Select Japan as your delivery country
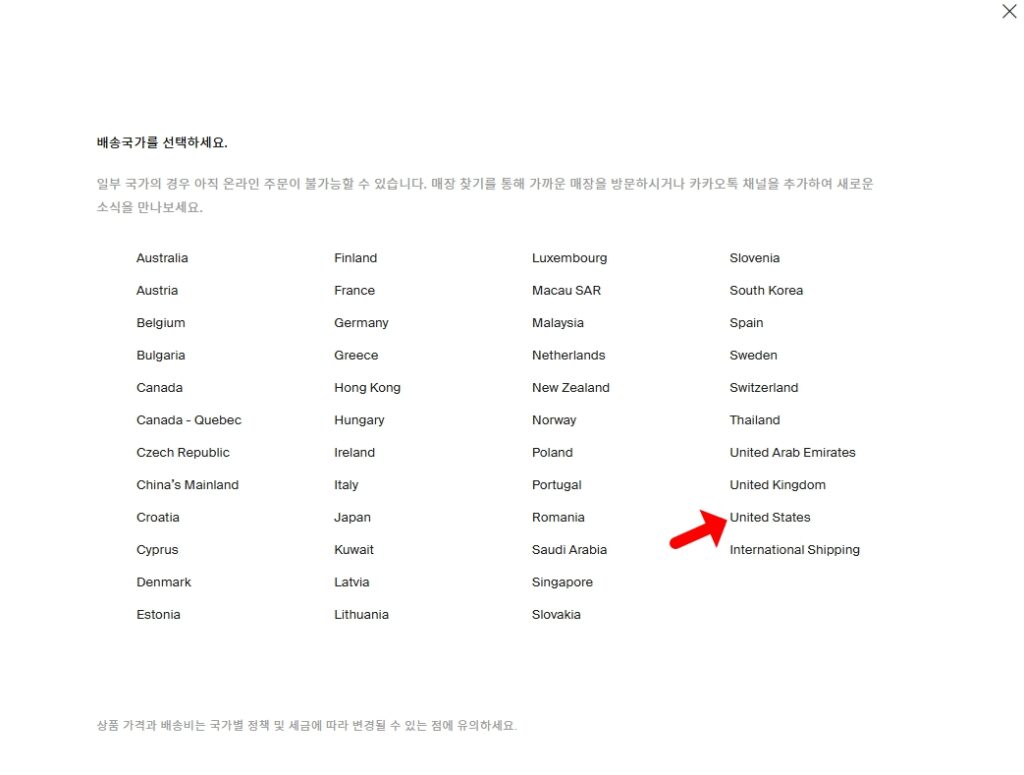The width and height of the screenshot is (1024, 775). (x=352, y=517)
